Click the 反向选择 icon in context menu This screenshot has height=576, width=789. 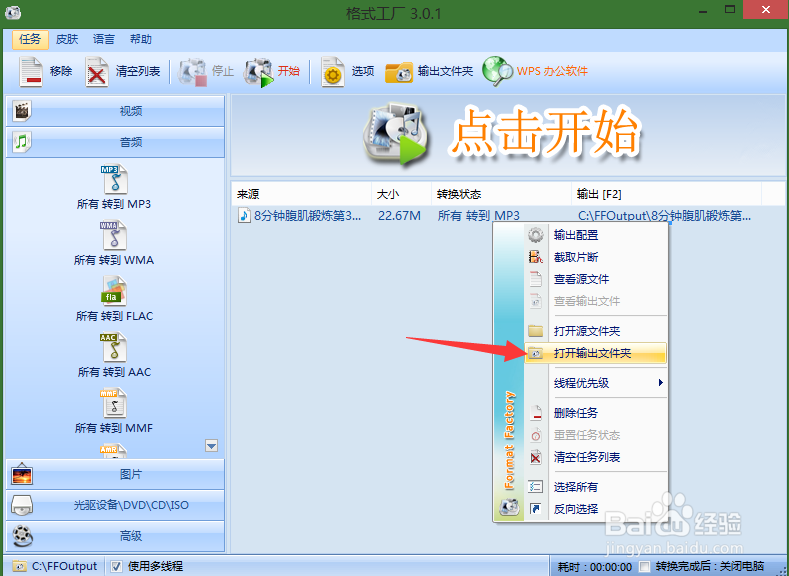535,509
